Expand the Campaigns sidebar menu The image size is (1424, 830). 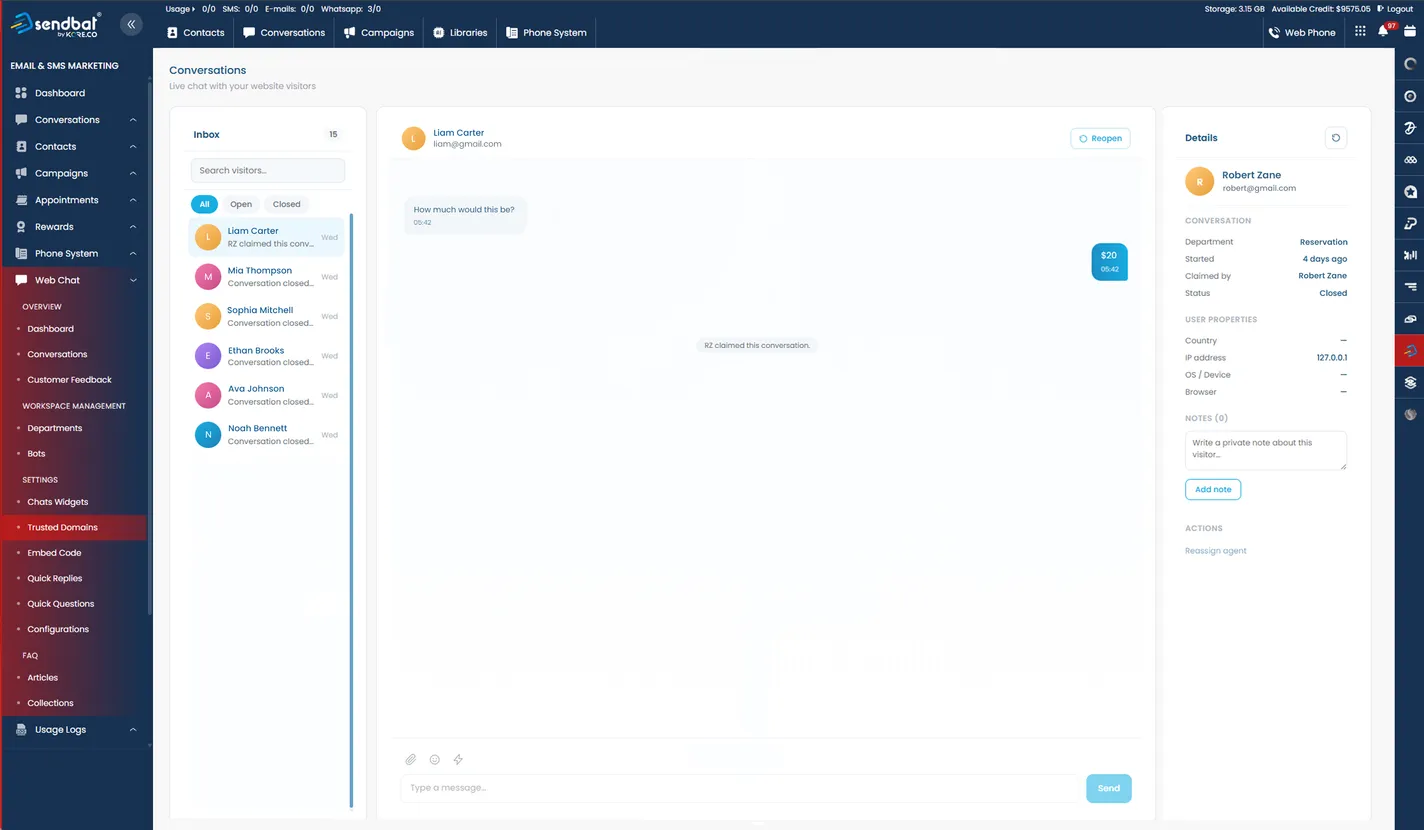click(x=133, y=173)
